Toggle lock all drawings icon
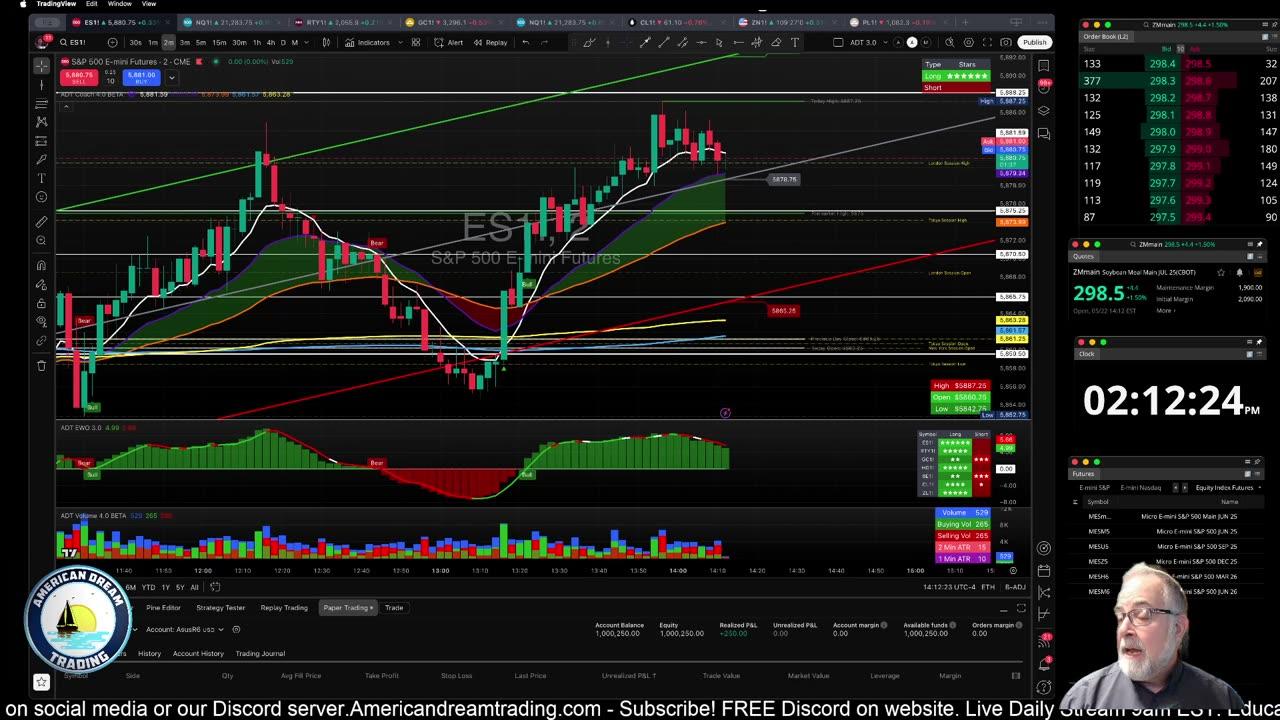Screen dimensions: 1280x720 (x=41, y=302)
